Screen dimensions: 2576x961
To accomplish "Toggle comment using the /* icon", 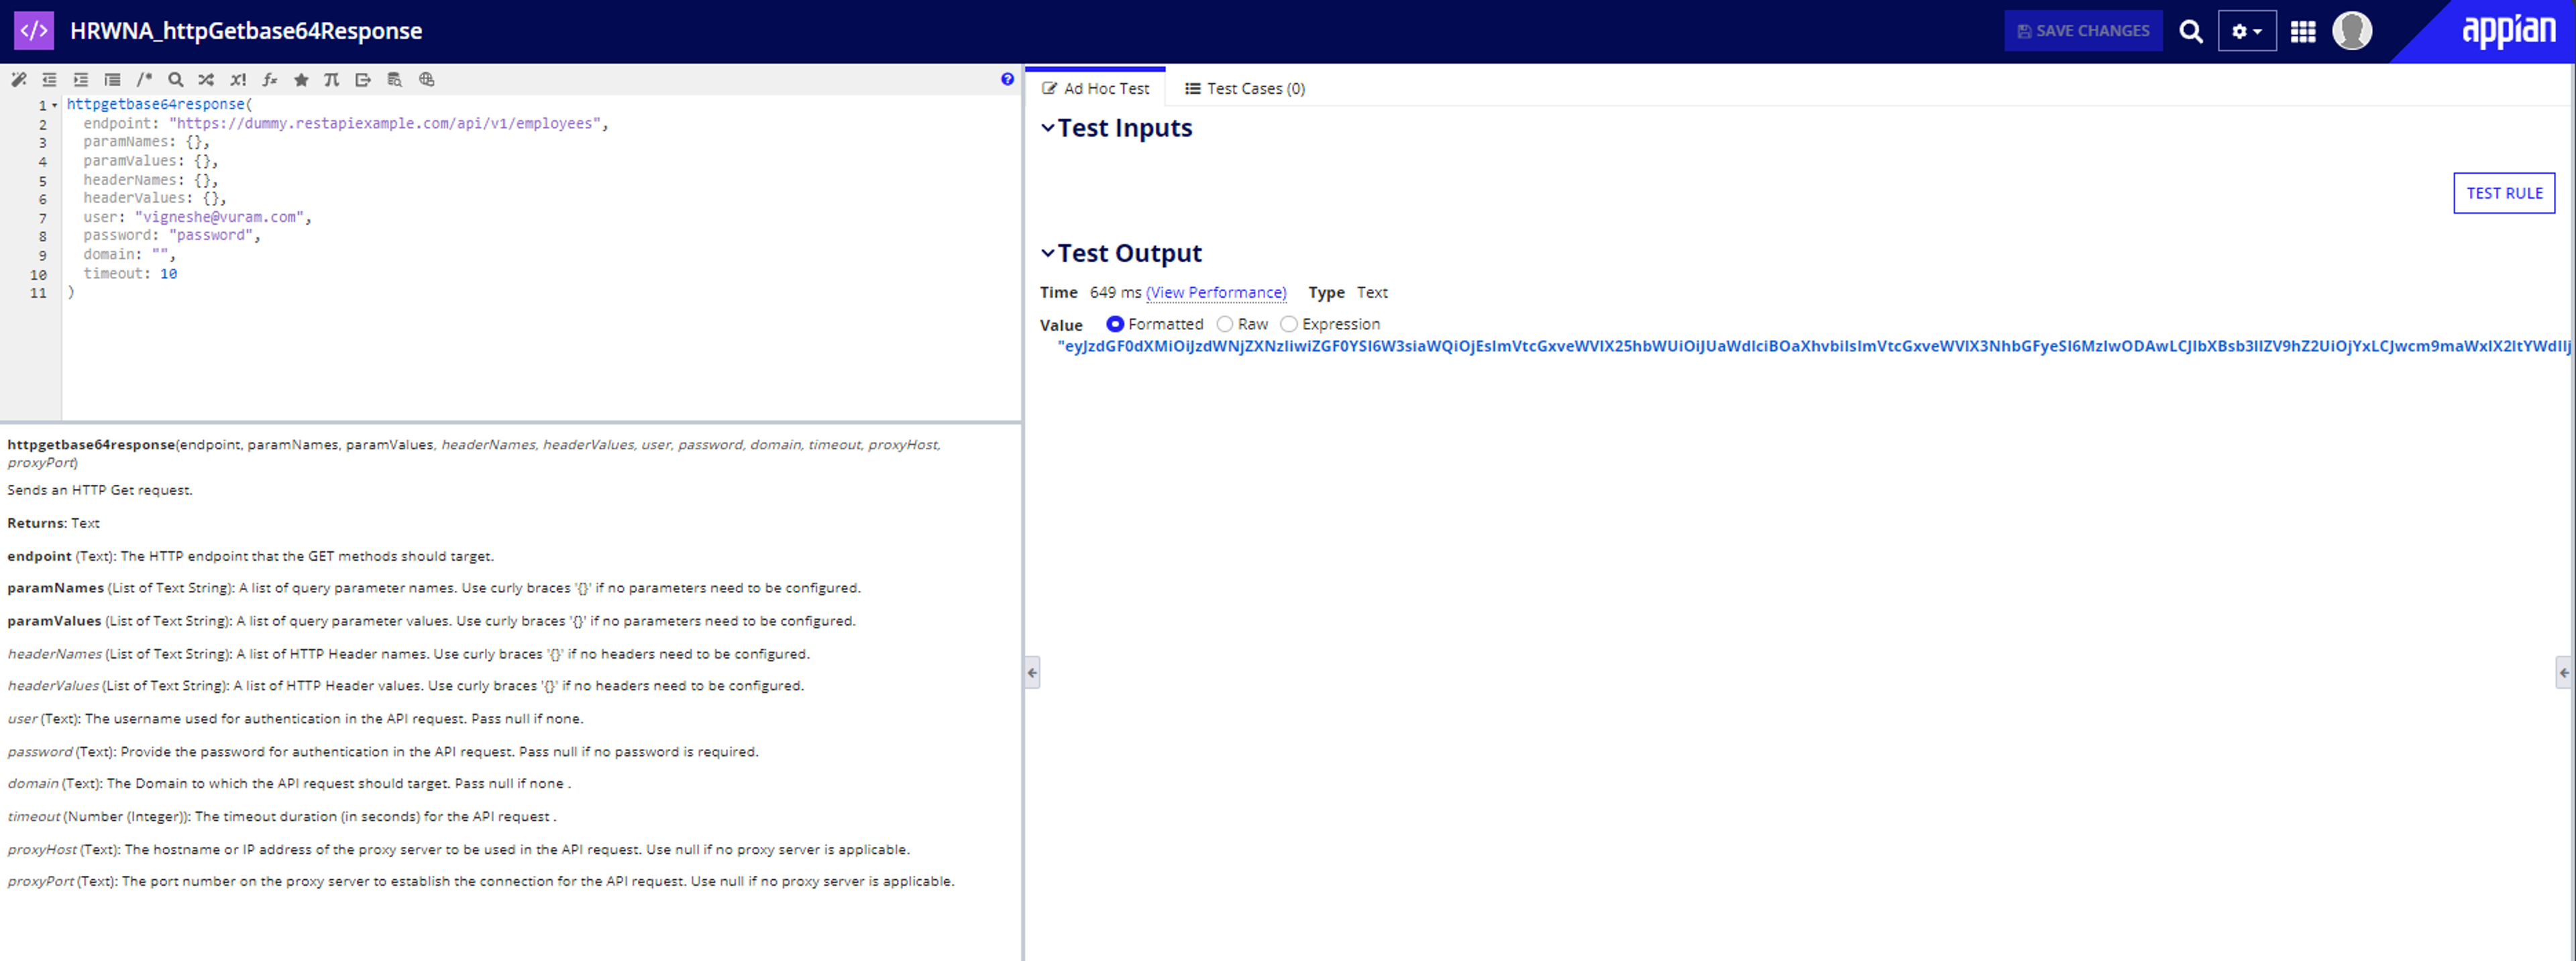I will click(144, 80).
